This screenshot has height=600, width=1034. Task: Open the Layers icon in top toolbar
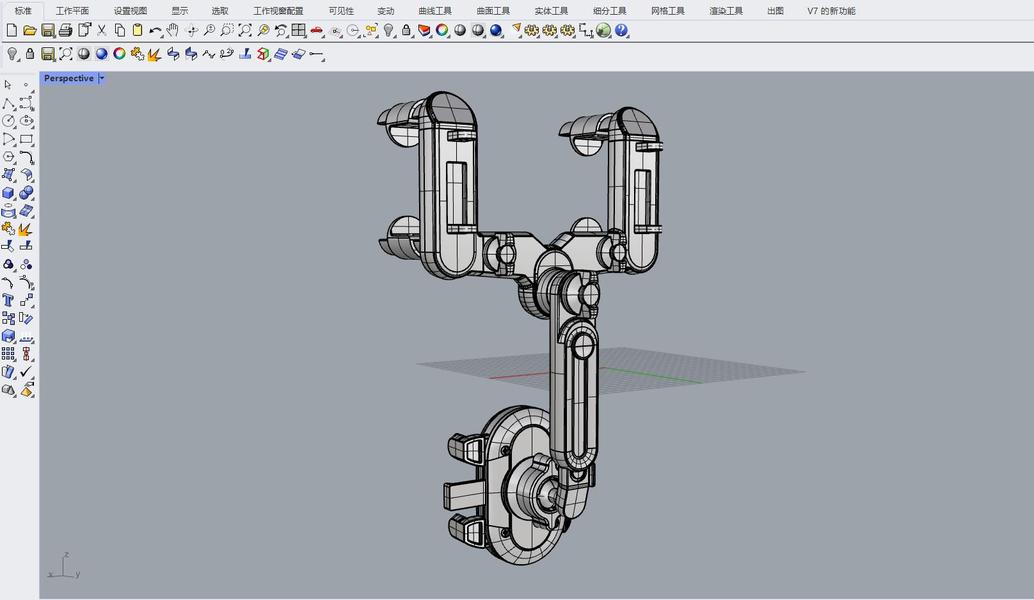point(424,30)
